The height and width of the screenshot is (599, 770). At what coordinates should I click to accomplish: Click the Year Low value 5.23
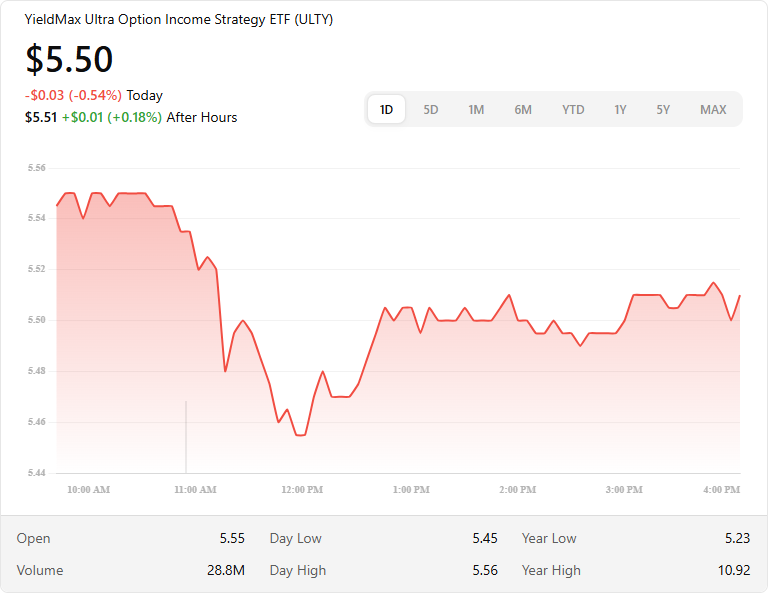coord(737,538)
